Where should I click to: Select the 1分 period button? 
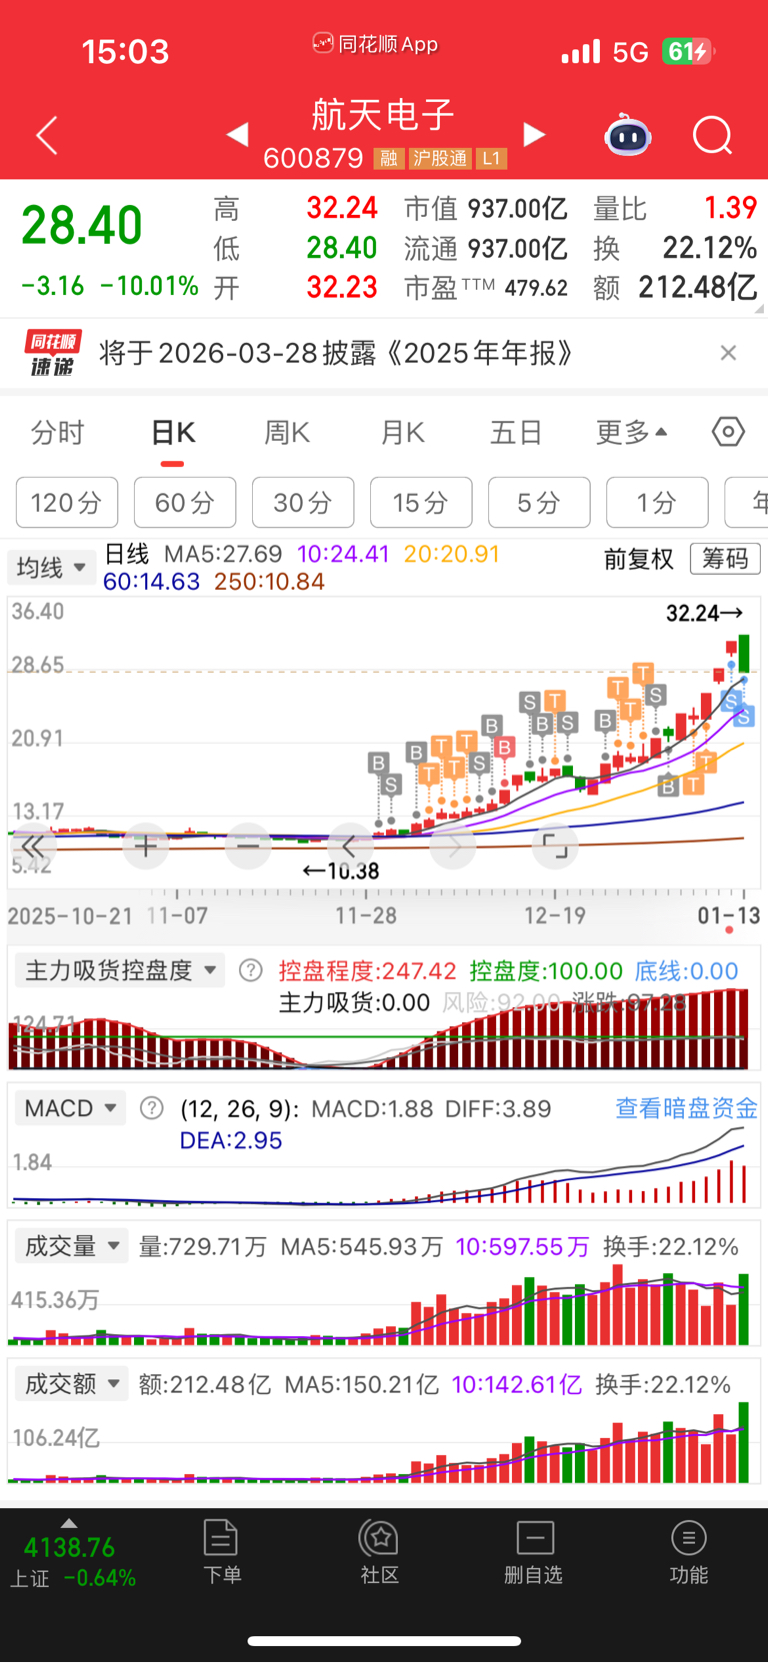point(657,502)
